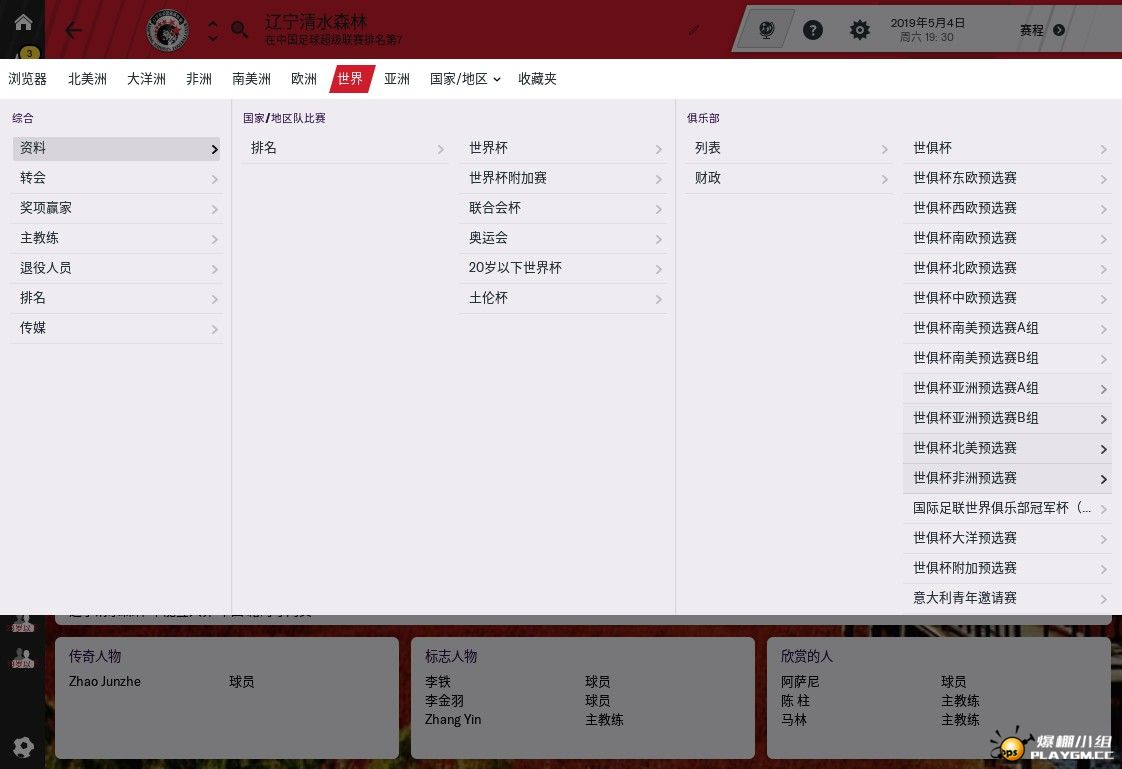Click the Home icon in the sidebar
This screenshot has width=1122, height=769.
[22, 22]
